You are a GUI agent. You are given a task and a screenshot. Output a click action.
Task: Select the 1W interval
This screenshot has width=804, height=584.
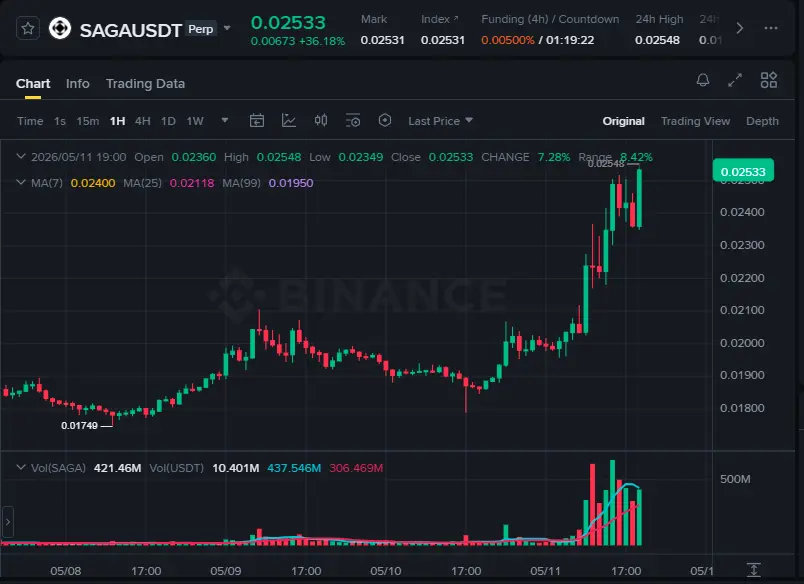(195, 121)
